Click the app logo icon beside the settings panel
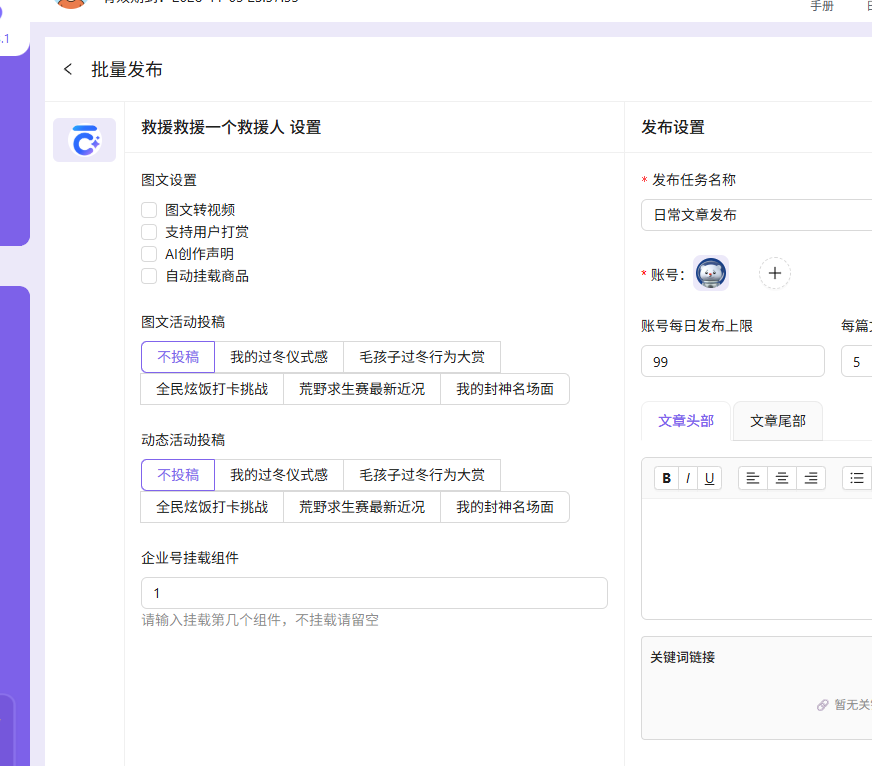The width and height of the screenshot is (872, 766). [84, 140]
